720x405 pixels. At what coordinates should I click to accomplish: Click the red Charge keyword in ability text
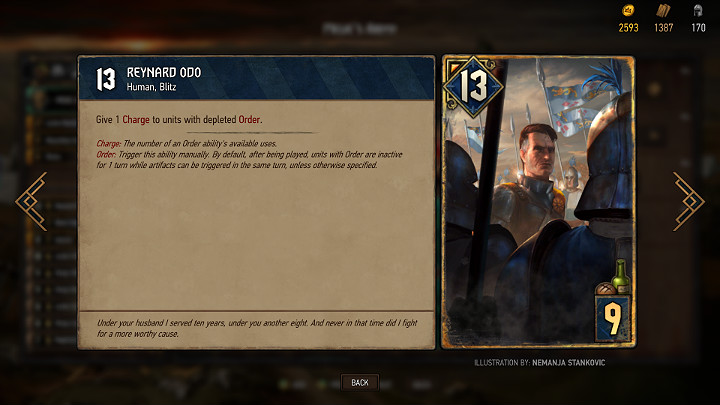click(135, 119)
